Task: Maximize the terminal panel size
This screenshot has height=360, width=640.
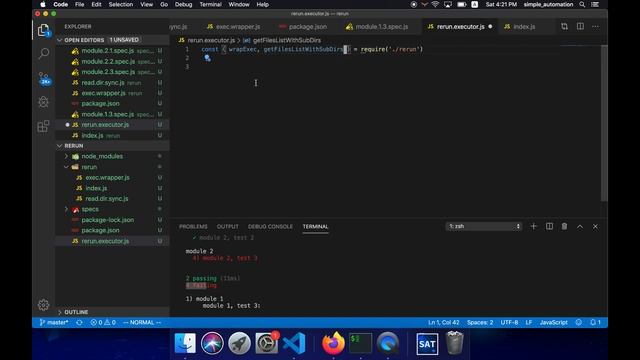Action: 580,226
